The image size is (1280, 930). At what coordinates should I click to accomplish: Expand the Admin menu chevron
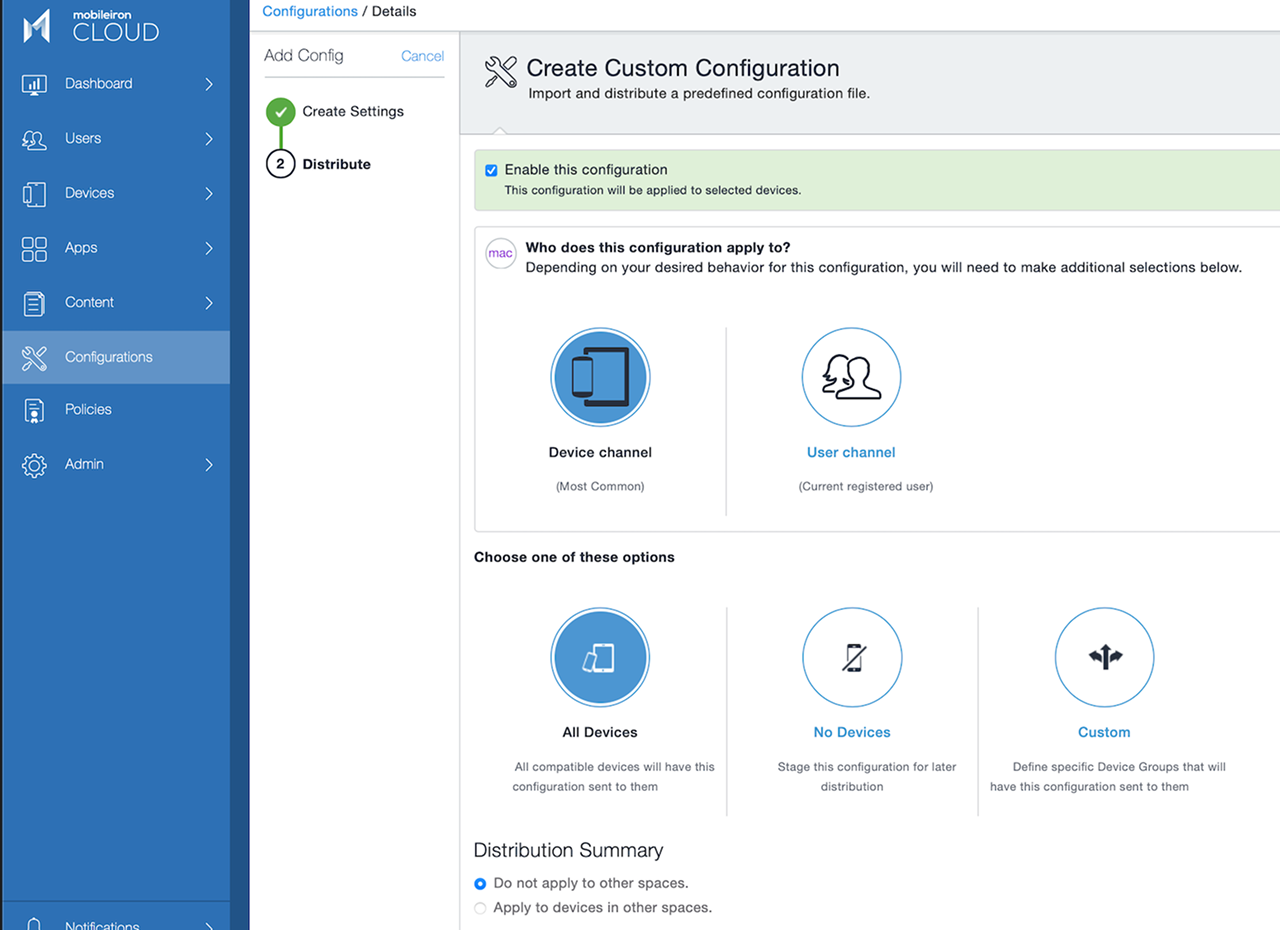tap(209, 465)
